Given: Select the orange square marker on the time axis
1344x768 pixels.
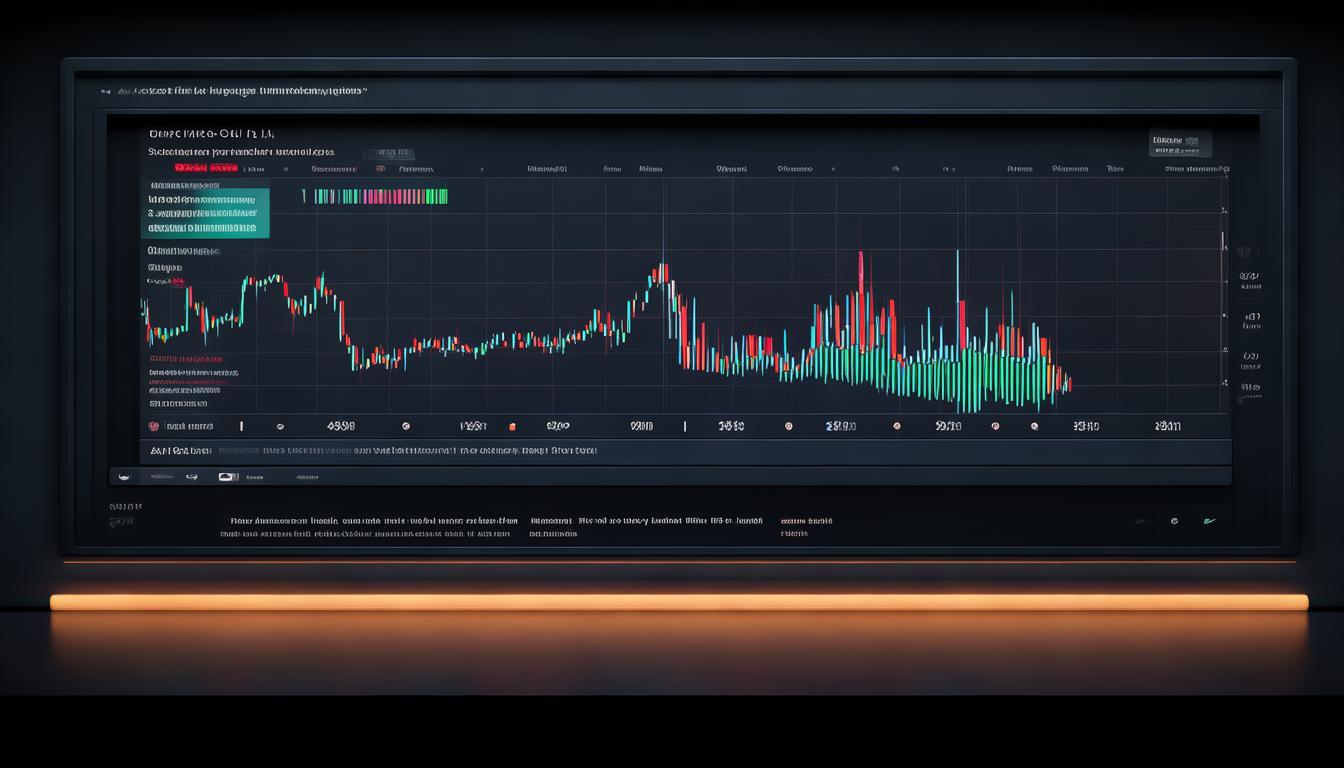Looking at the screenshot, I should pyautogui.click(x=512, y=426).
